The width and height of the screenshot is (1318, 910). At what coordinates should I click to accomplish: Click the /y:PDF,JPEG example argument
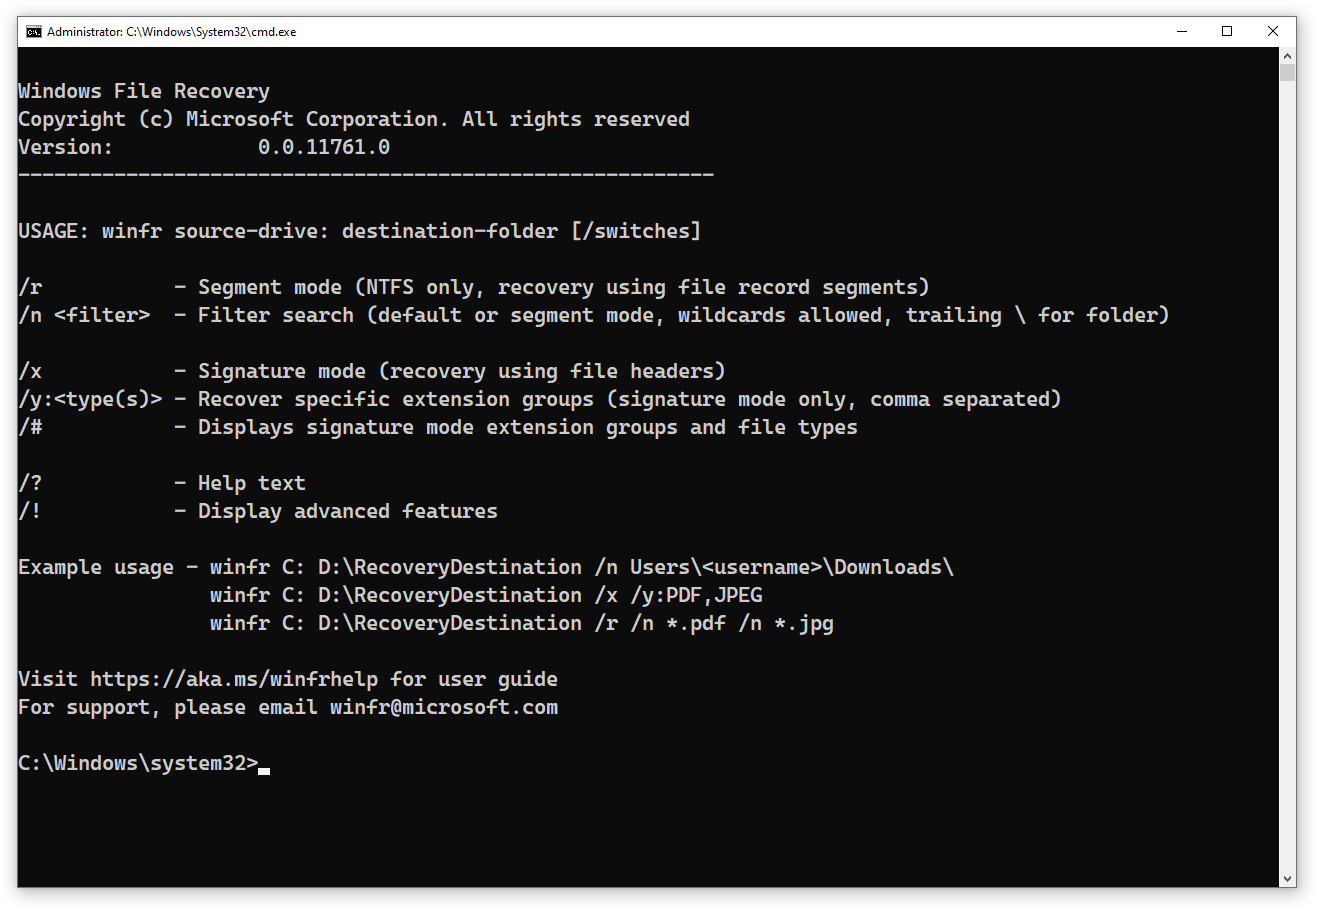pyautogui.click(x=696, y=595)
